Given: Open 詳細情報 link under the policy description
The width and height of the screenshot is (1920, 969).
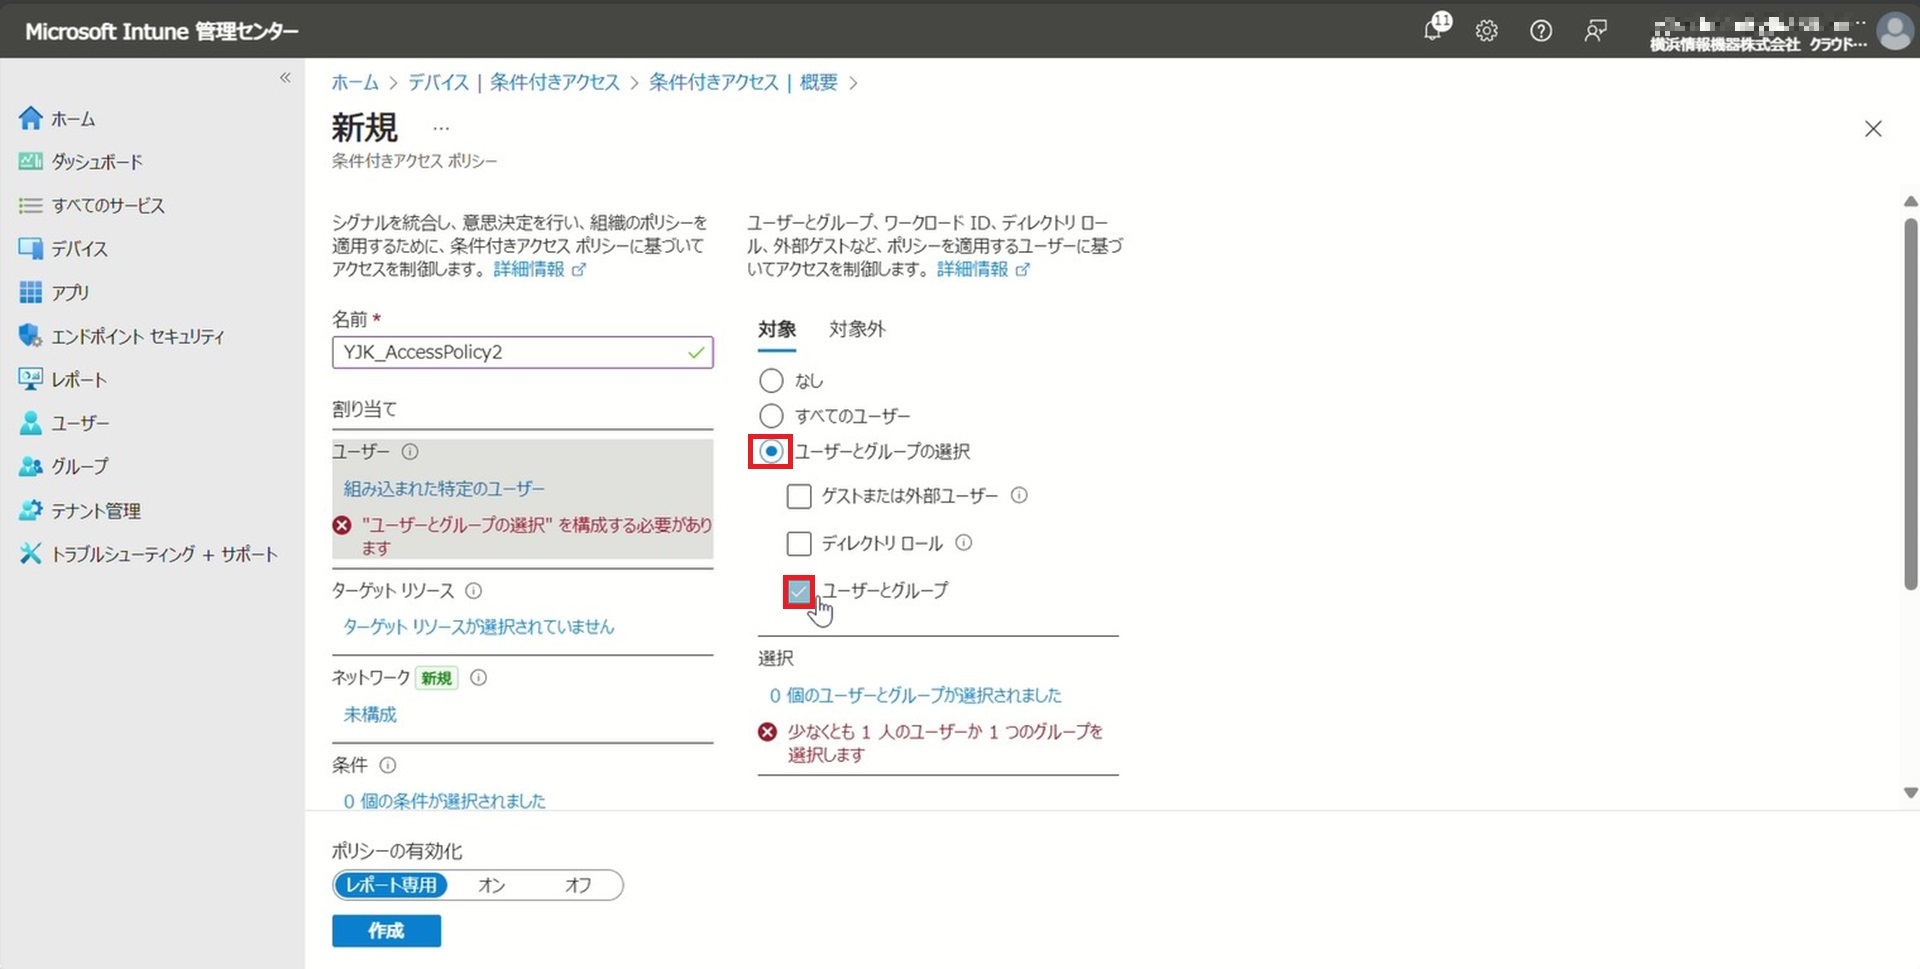Looking at the screenshot, I should tap(539, 270).
